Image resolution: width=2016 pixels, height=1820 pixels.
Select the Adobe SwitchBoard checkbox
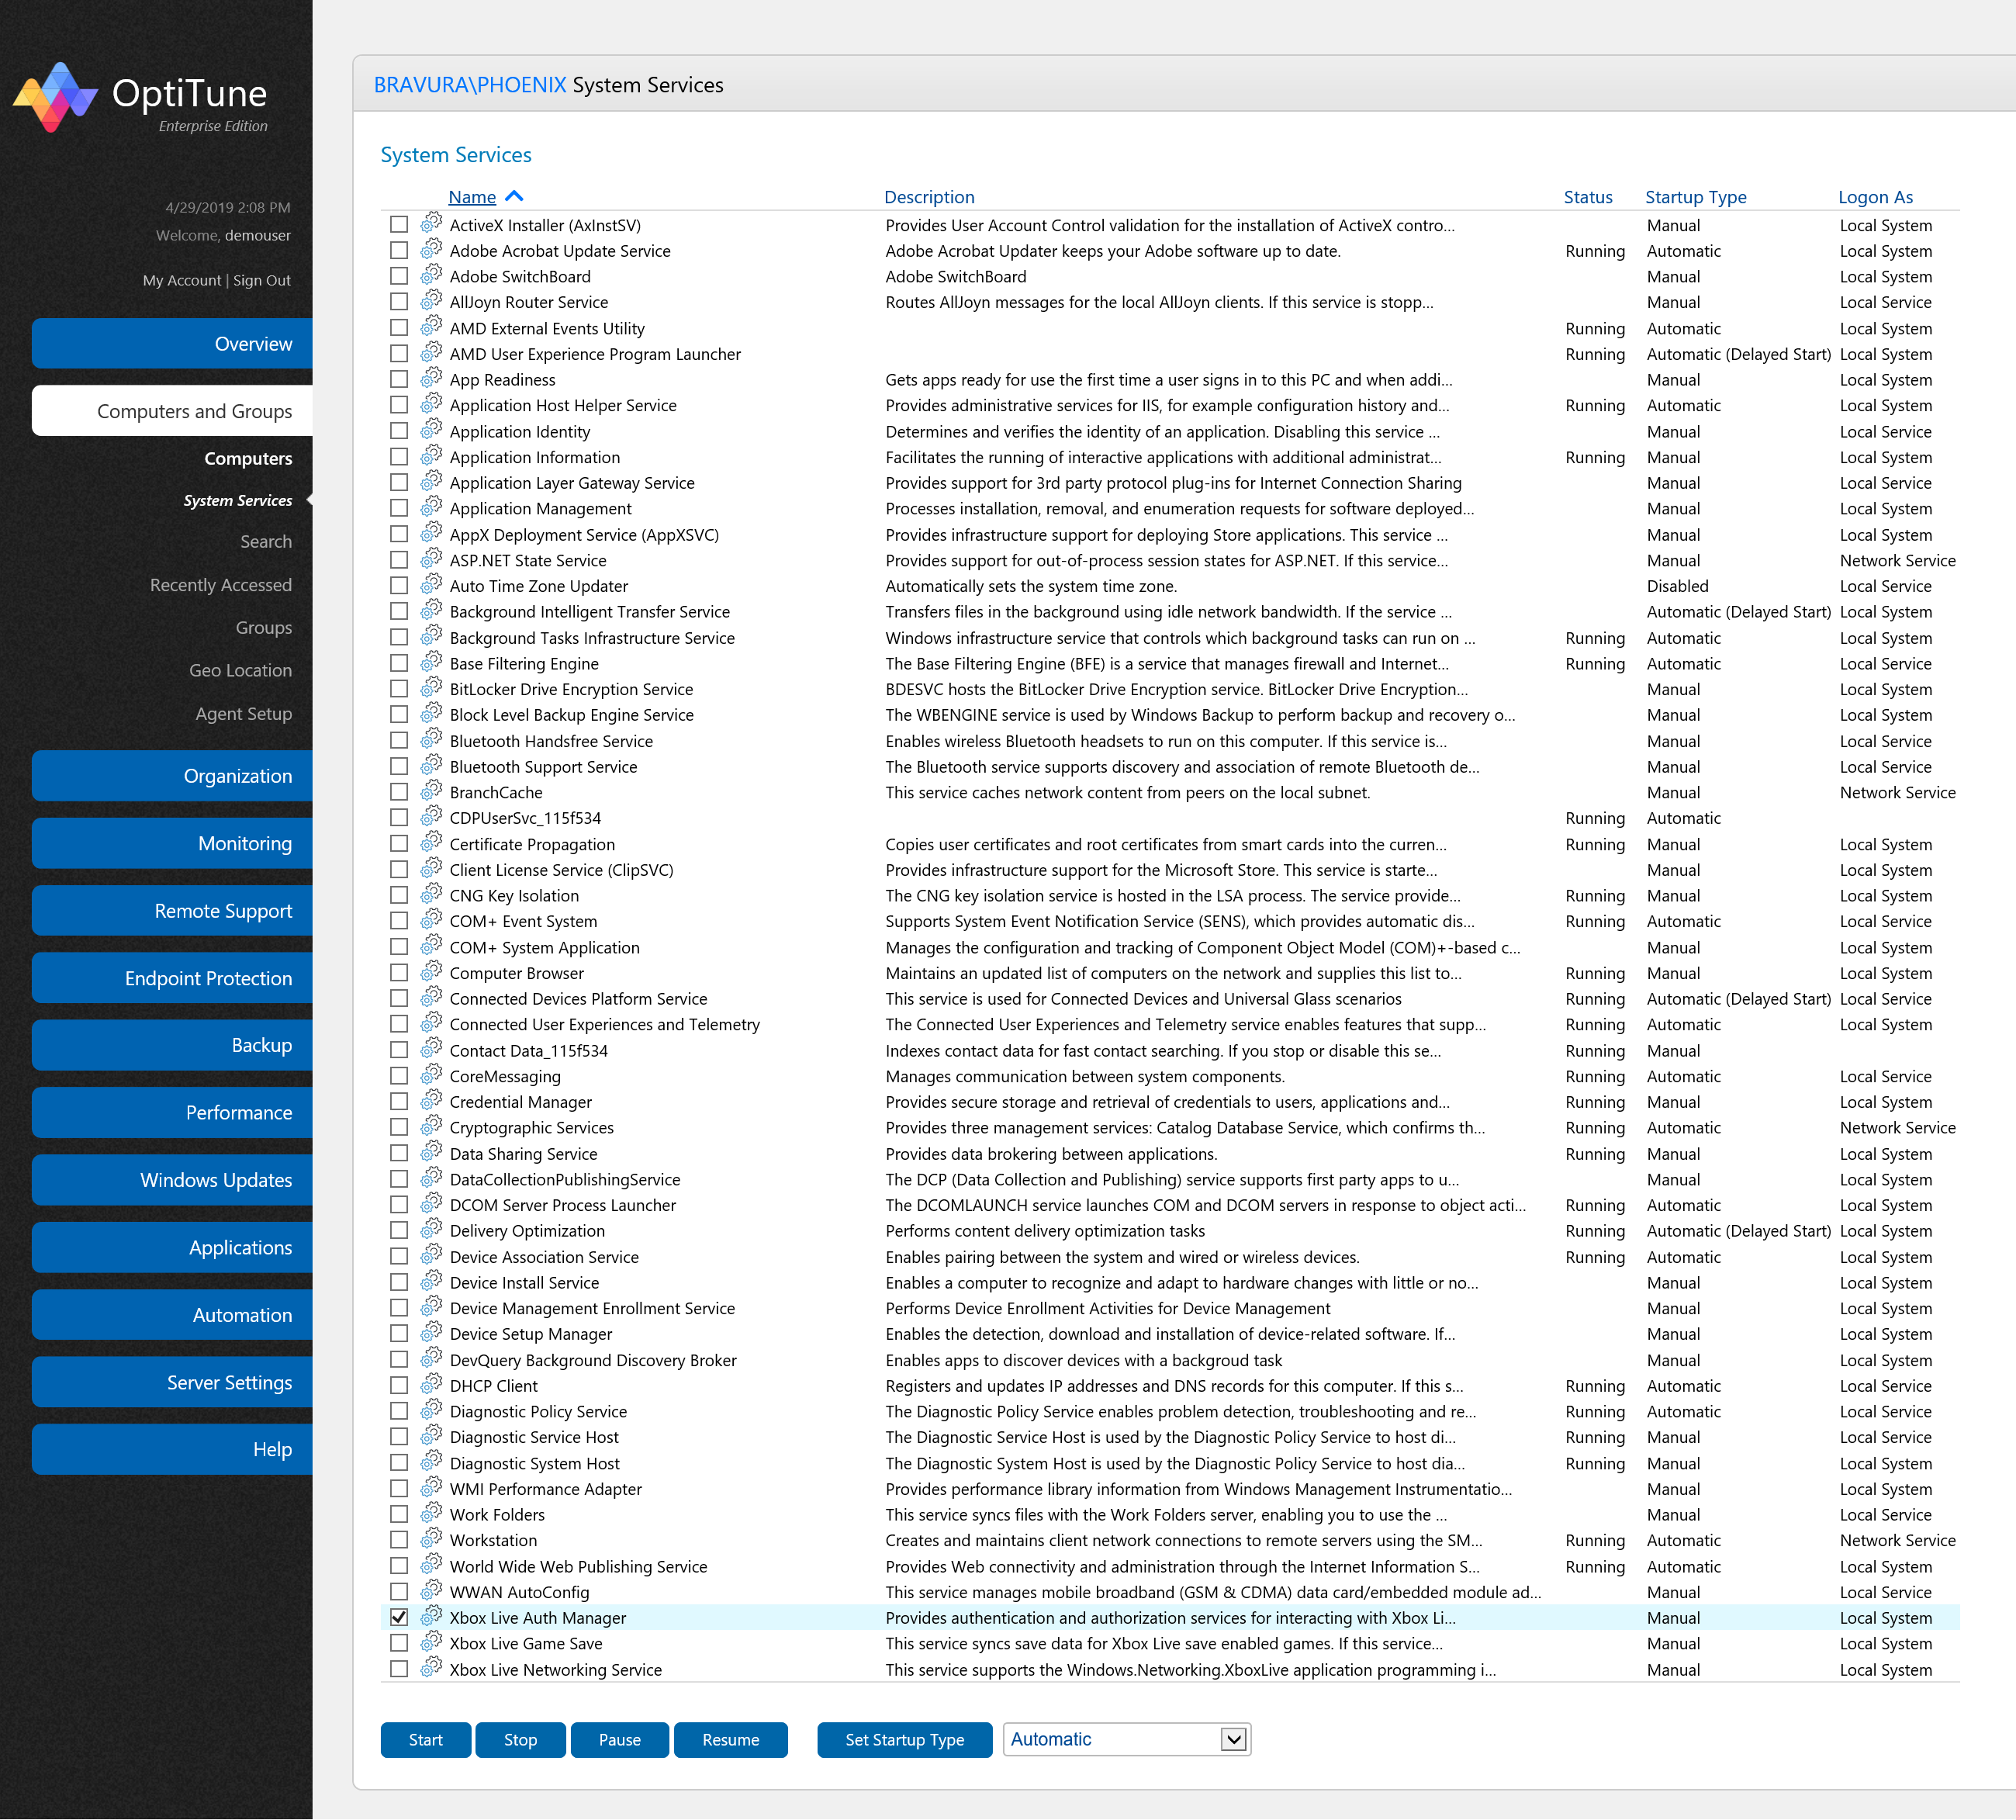click(x=399, y=276)
